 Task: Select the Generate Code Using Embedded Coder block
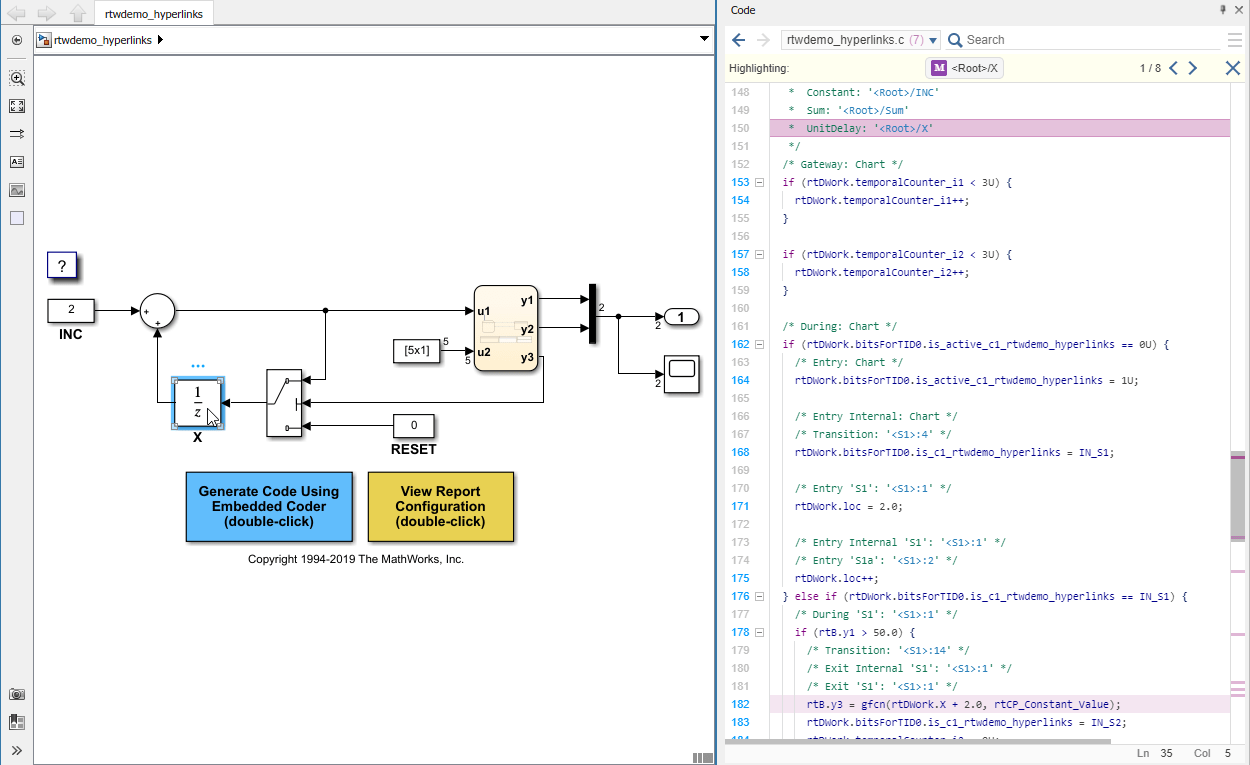pos(270,507)
